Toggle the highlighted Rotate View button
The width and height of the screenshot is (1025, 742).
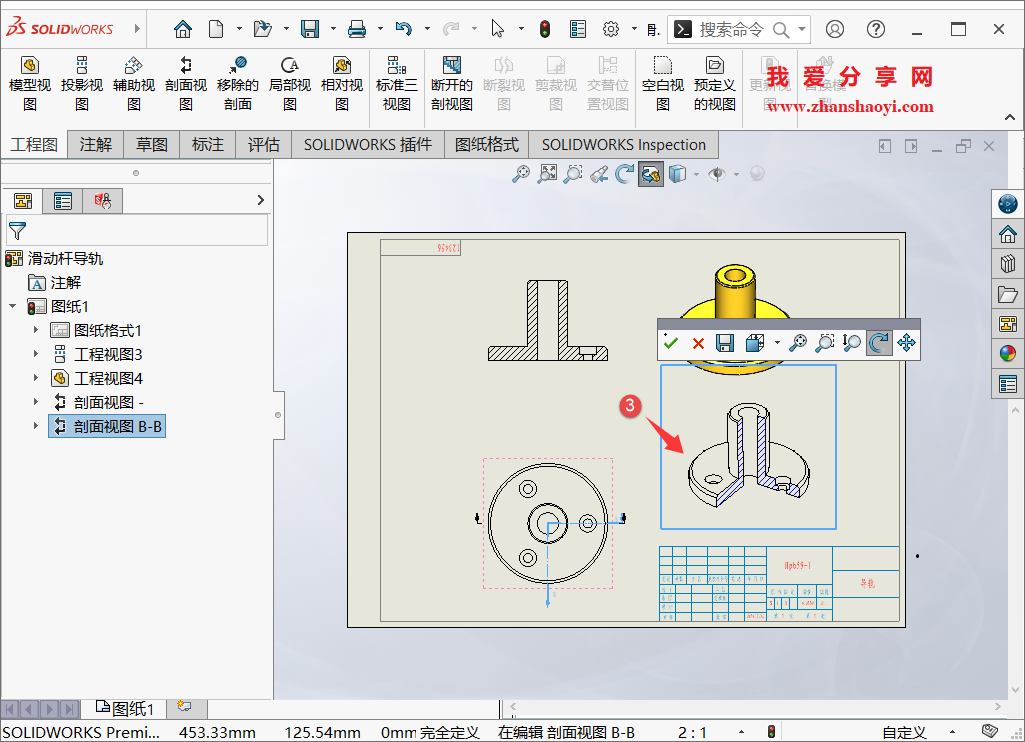878,343
